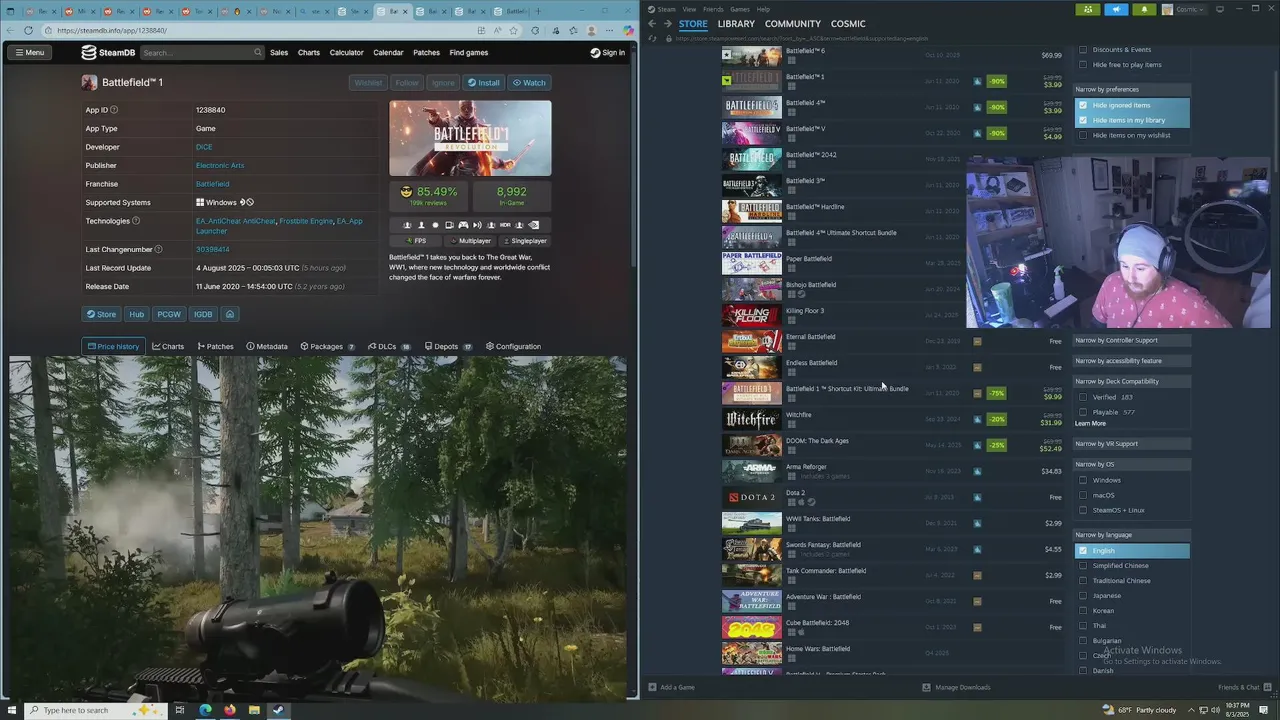Open Sales in SteamDB navigation

pyautogui.click(x=279, y=52)
